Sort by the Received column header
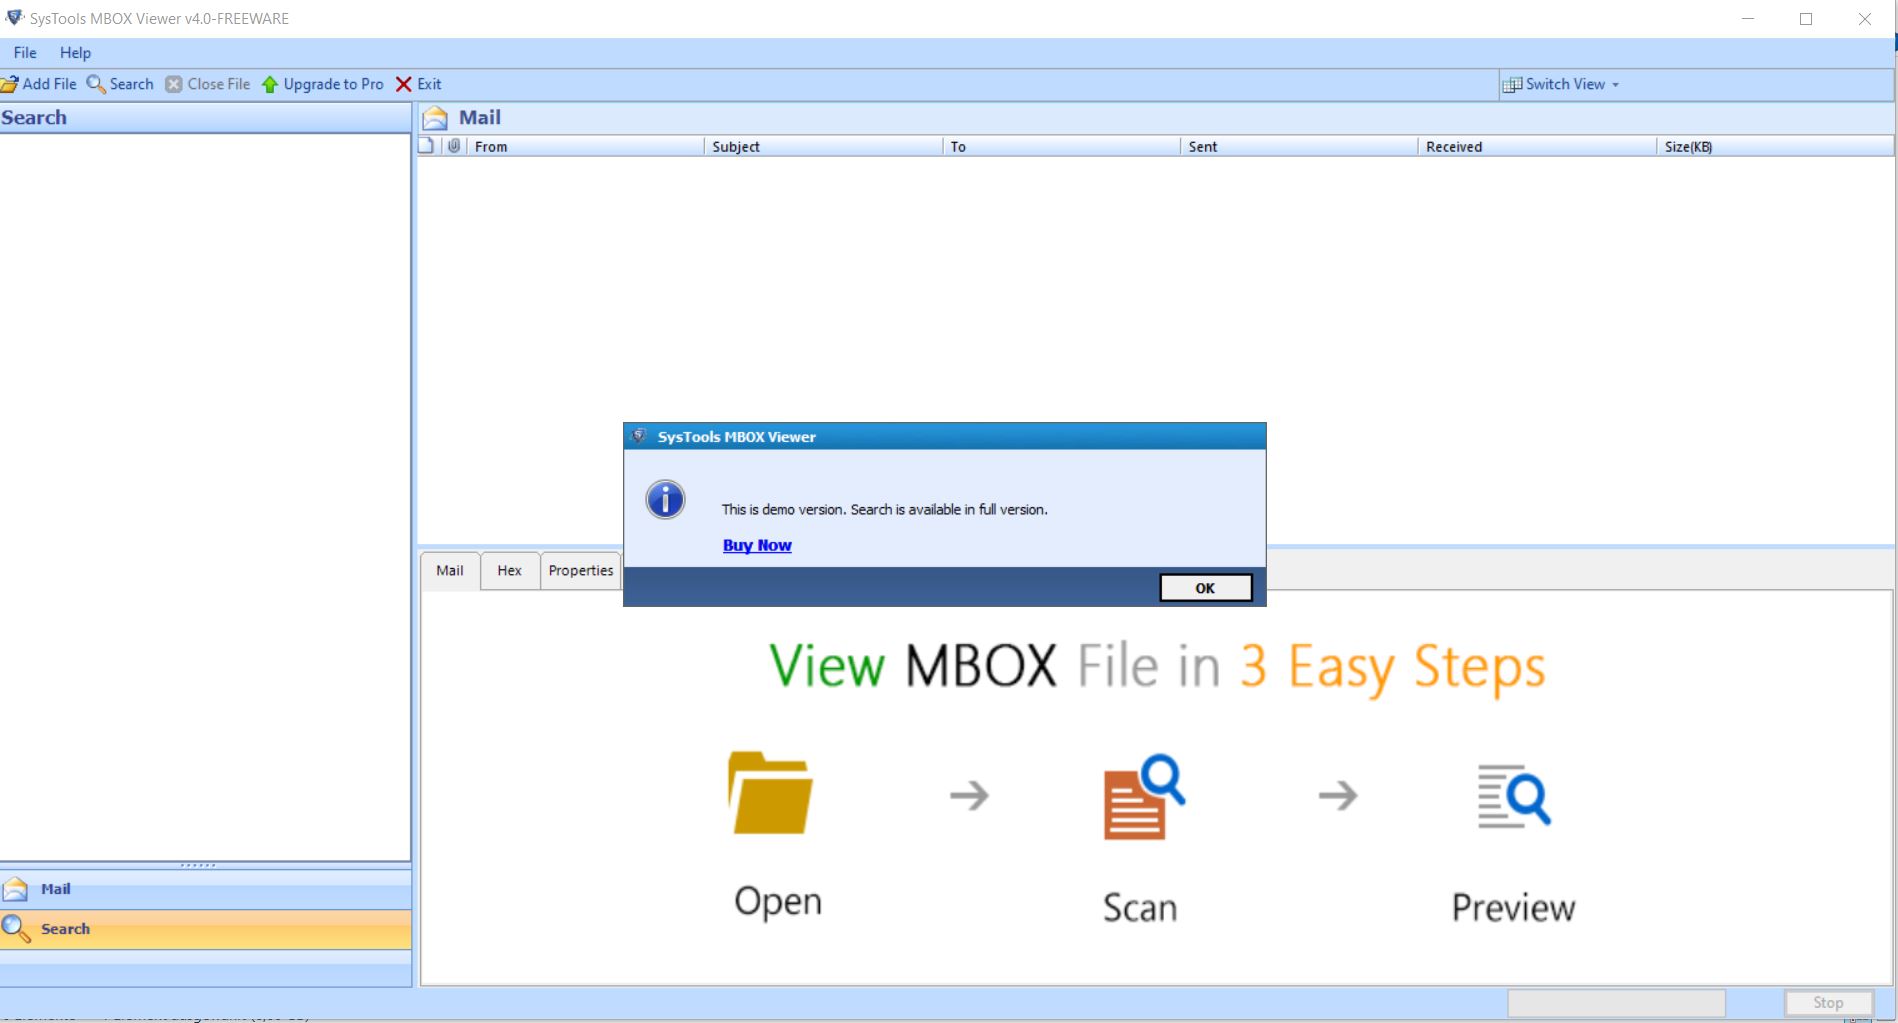Viewport: 1898px width, 1023px height. pyautogui.click(x=1538, y=146)
